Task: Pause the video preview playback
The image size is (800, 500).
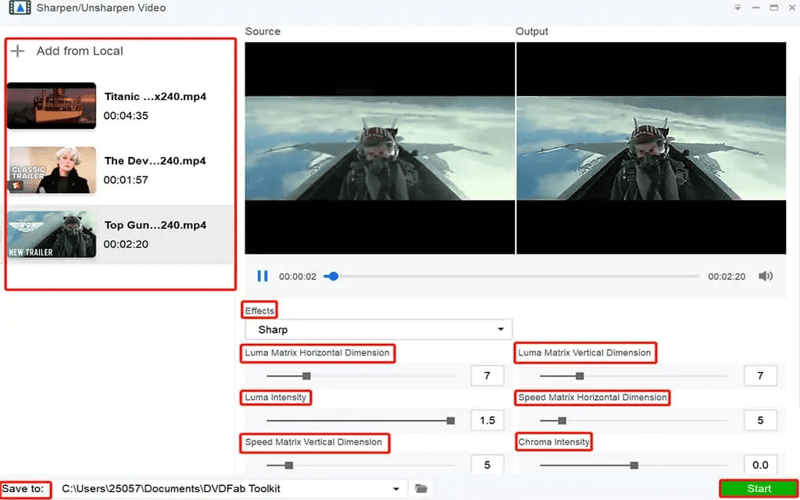Action: [x=262, y=276]
